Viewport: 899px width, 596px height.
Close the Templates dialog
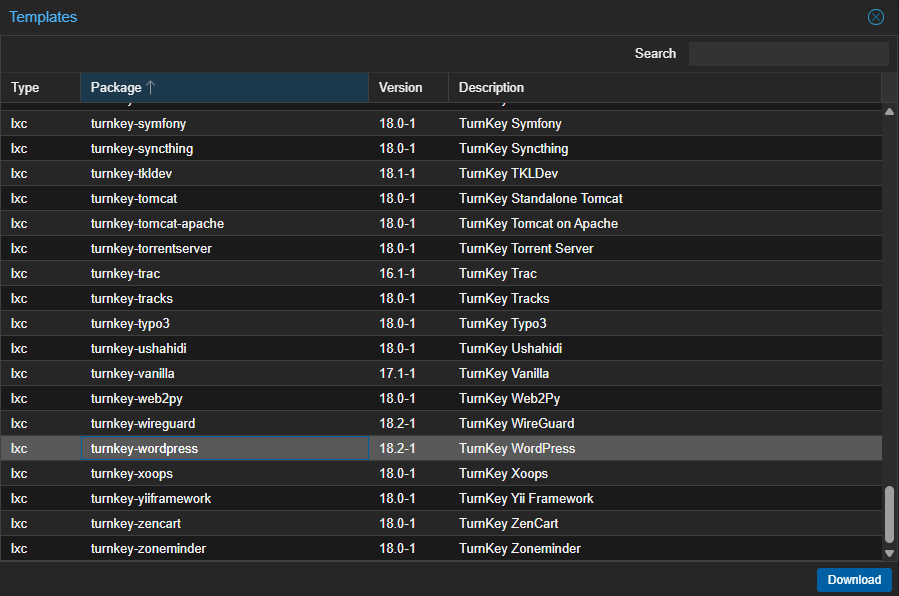[875, 17]
